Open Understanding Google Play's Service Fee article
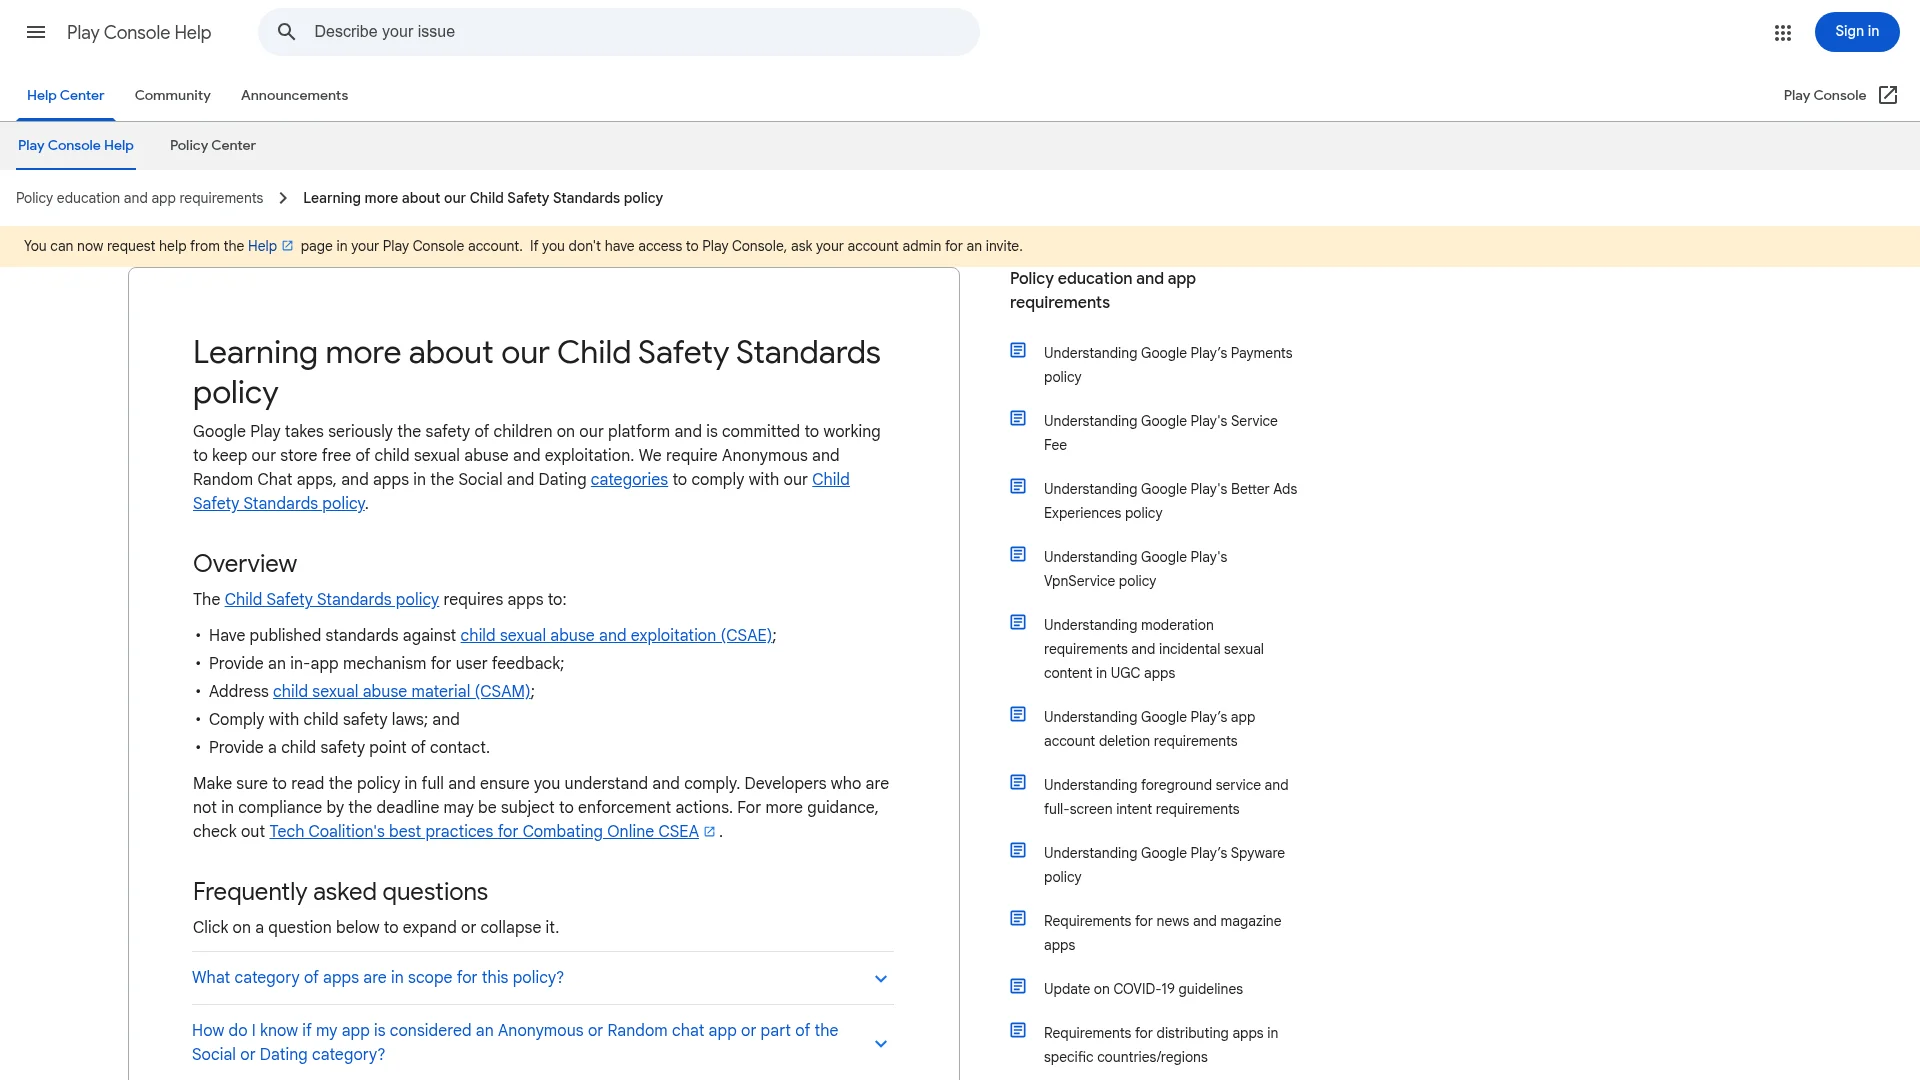The height and width of the screenshot is (1080, 1920). point(1161,433)
